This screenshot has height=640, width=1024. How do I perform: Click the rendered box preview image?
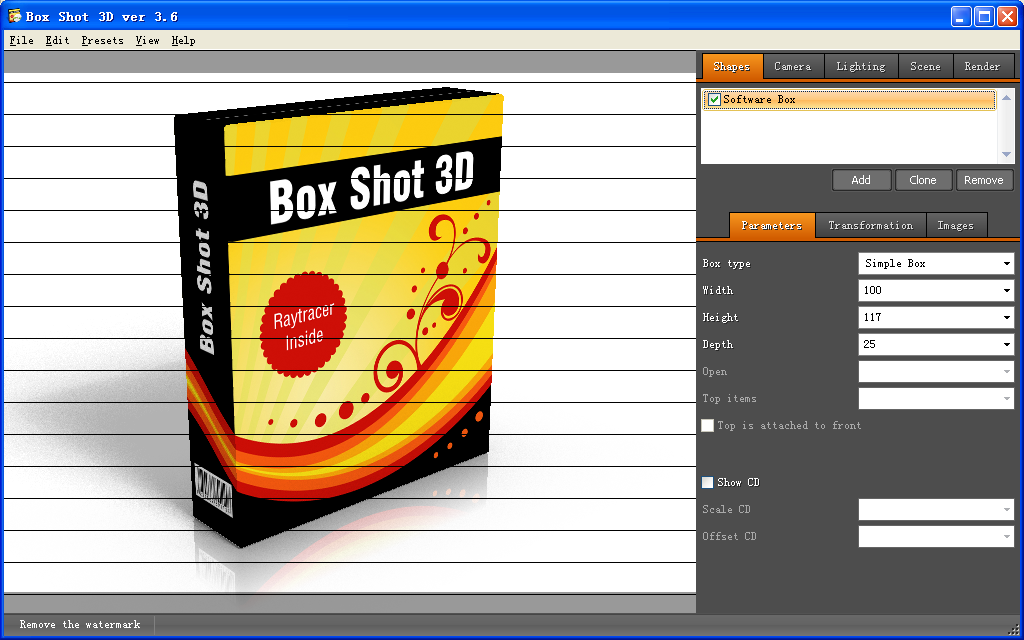tap(349, 333)
